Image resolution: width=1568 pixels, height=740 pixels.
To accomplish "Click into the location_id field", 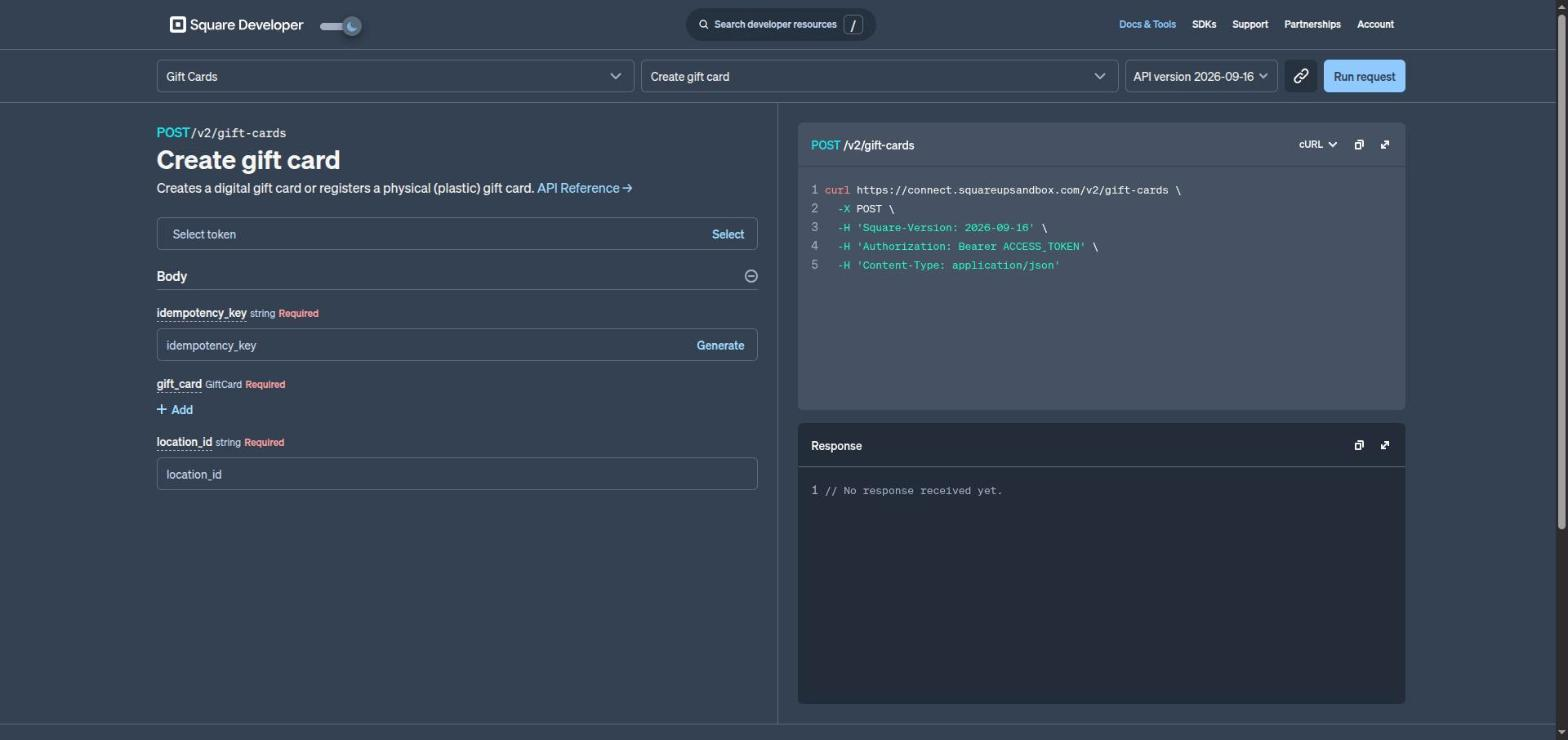I will (x=457, y=474).
